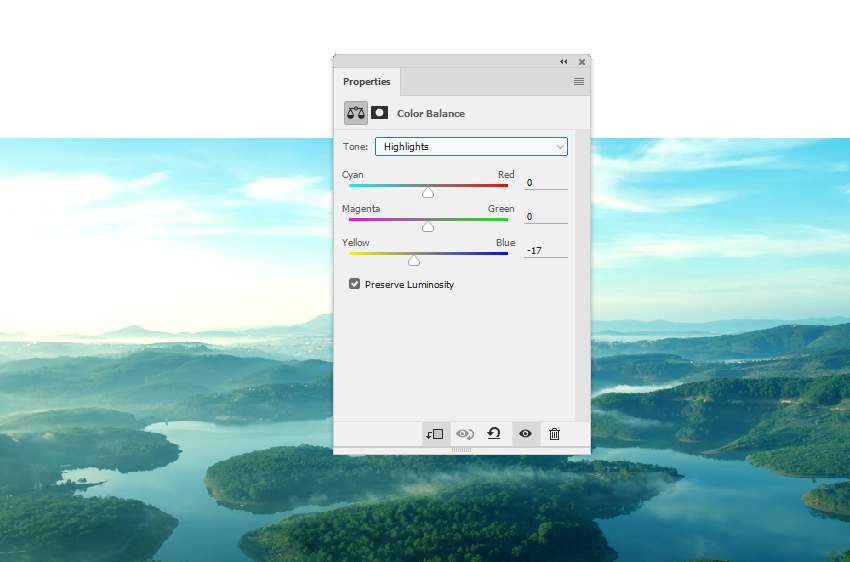850x562 pixels.
Task: Click the view previous state icon
Action: point(465,434)
